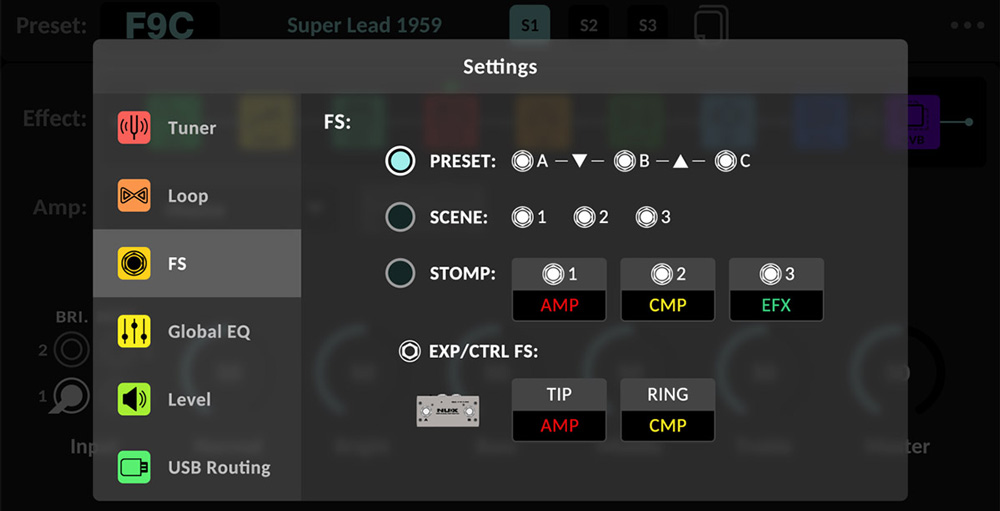Open the three-dots more menu
Image resolution: width=1000 pixels, height=511 pixels.
click(967, 26)
